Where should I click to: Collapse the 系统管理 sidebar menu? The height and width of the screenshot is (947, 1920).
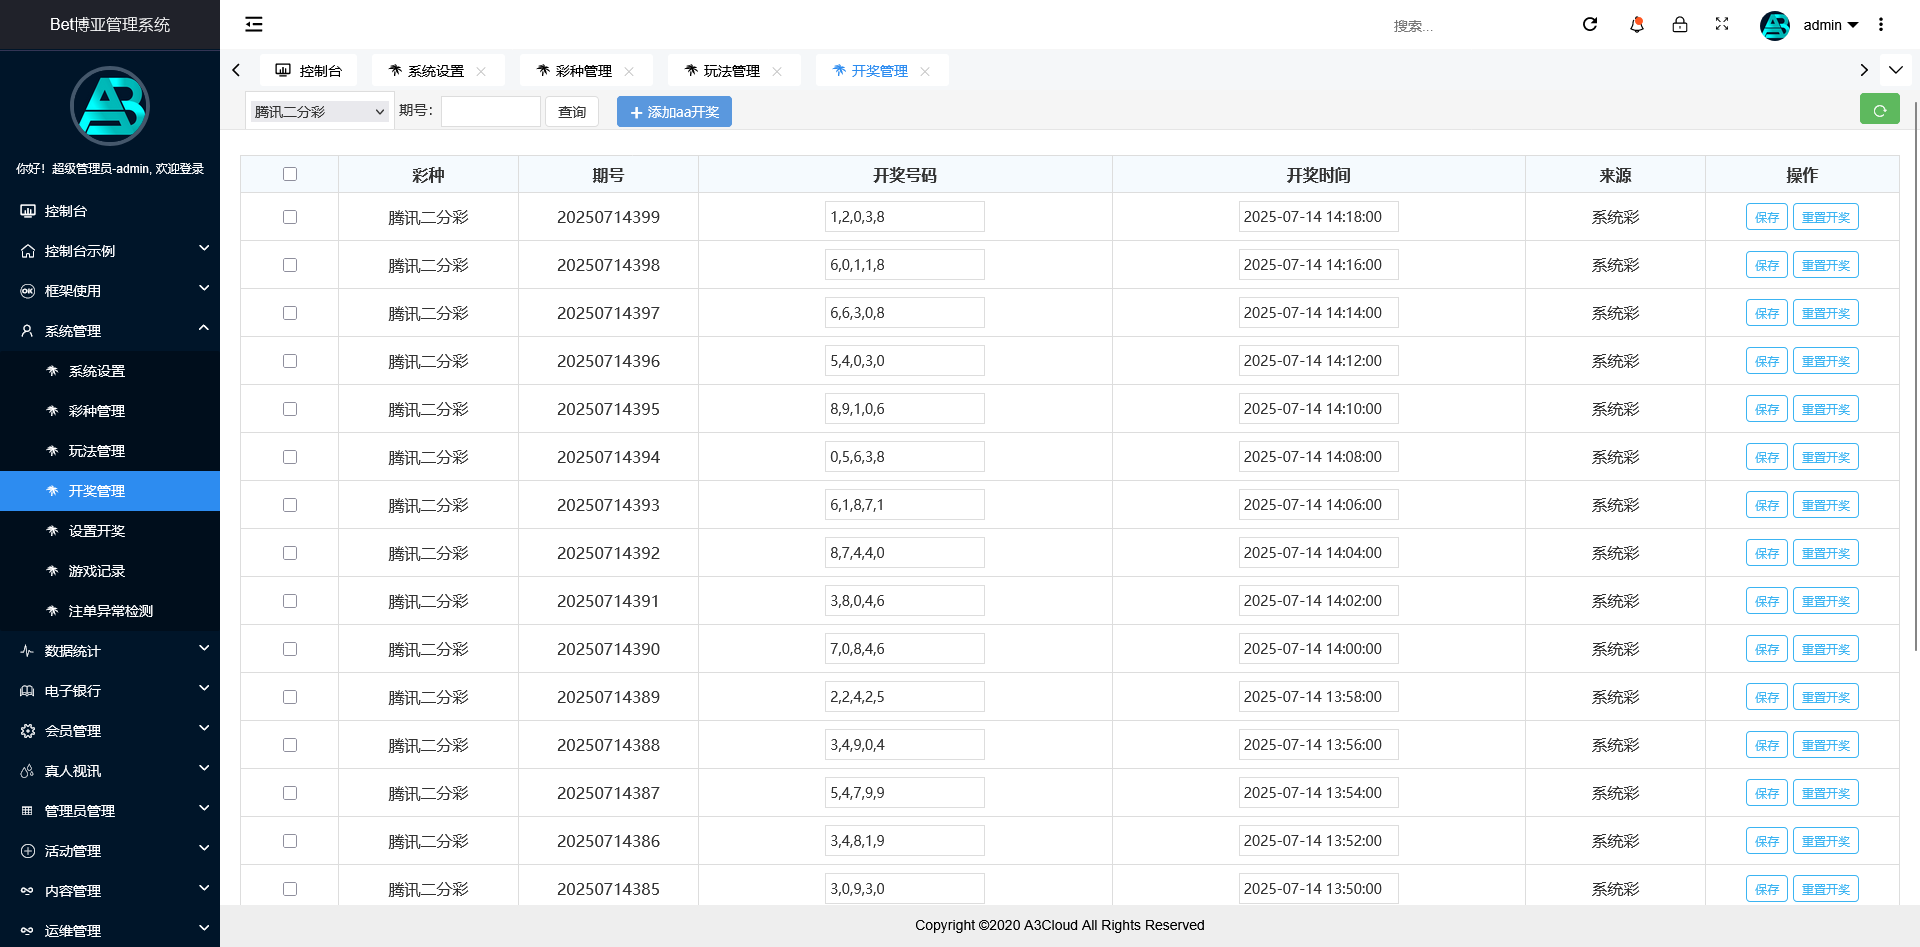pyautogui.click(x=110, y=331)
